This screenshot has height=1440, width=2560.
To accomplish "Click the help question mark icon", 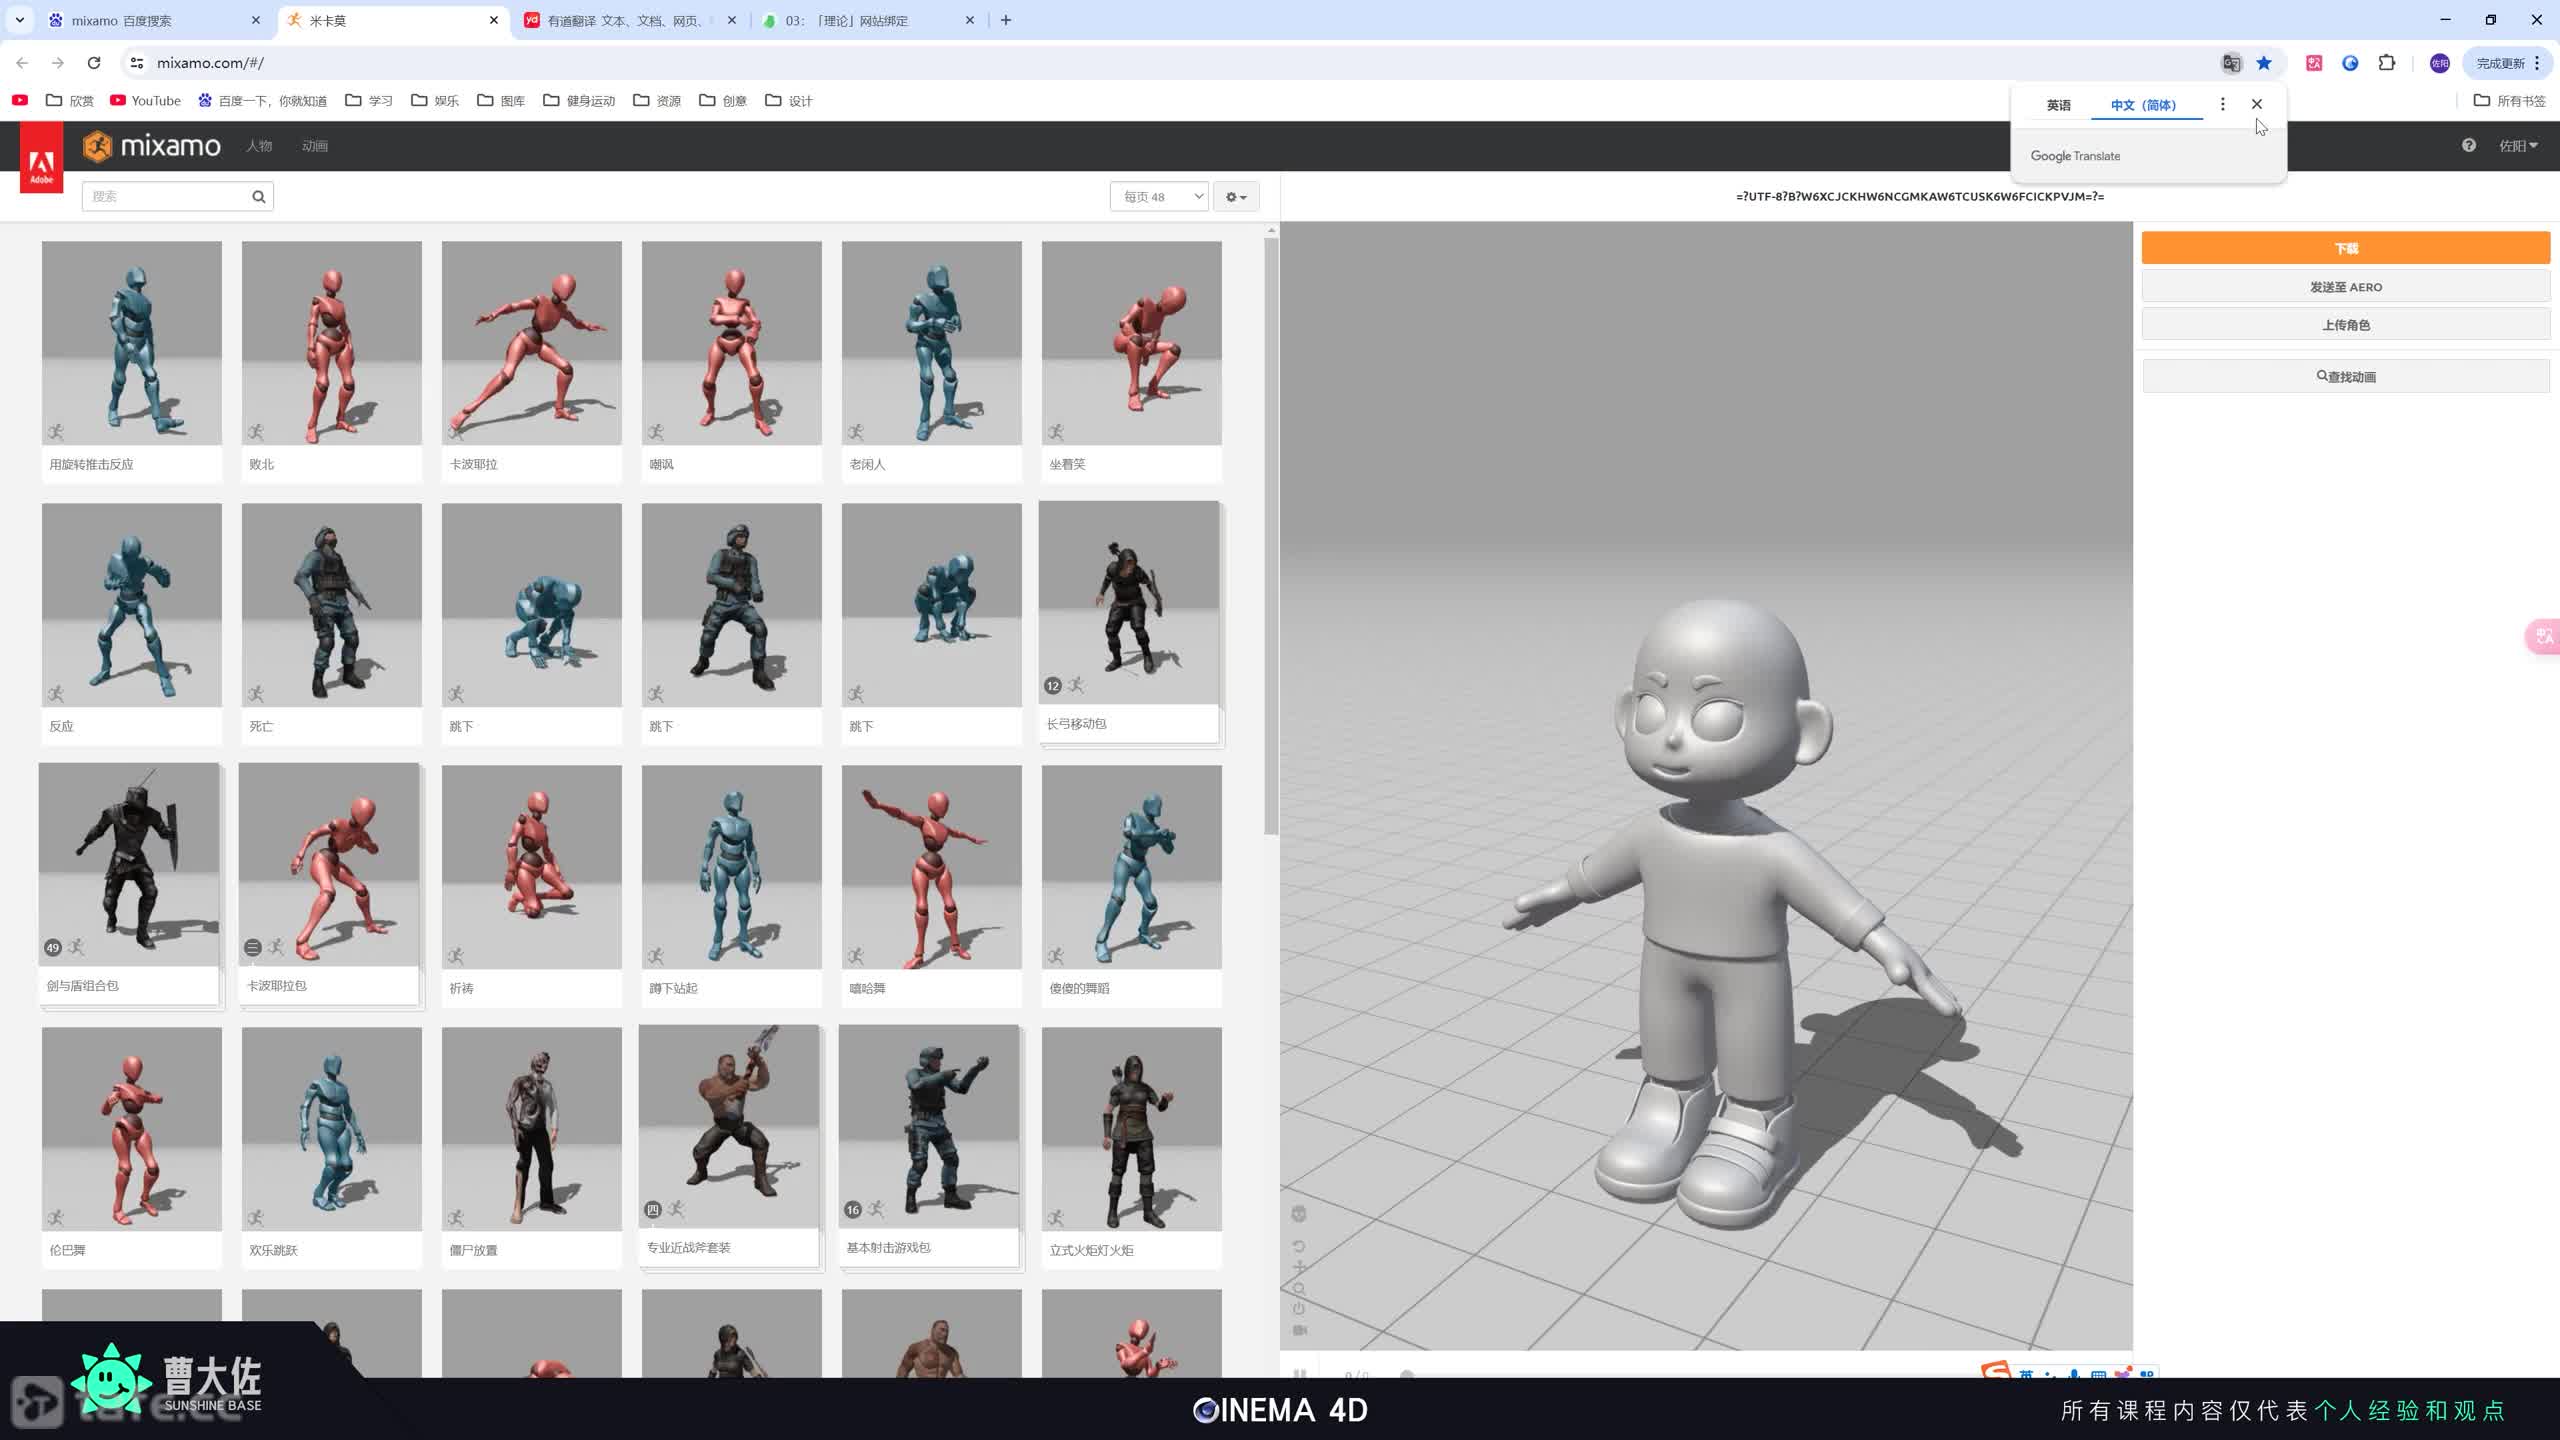I will pos(2469,146).
